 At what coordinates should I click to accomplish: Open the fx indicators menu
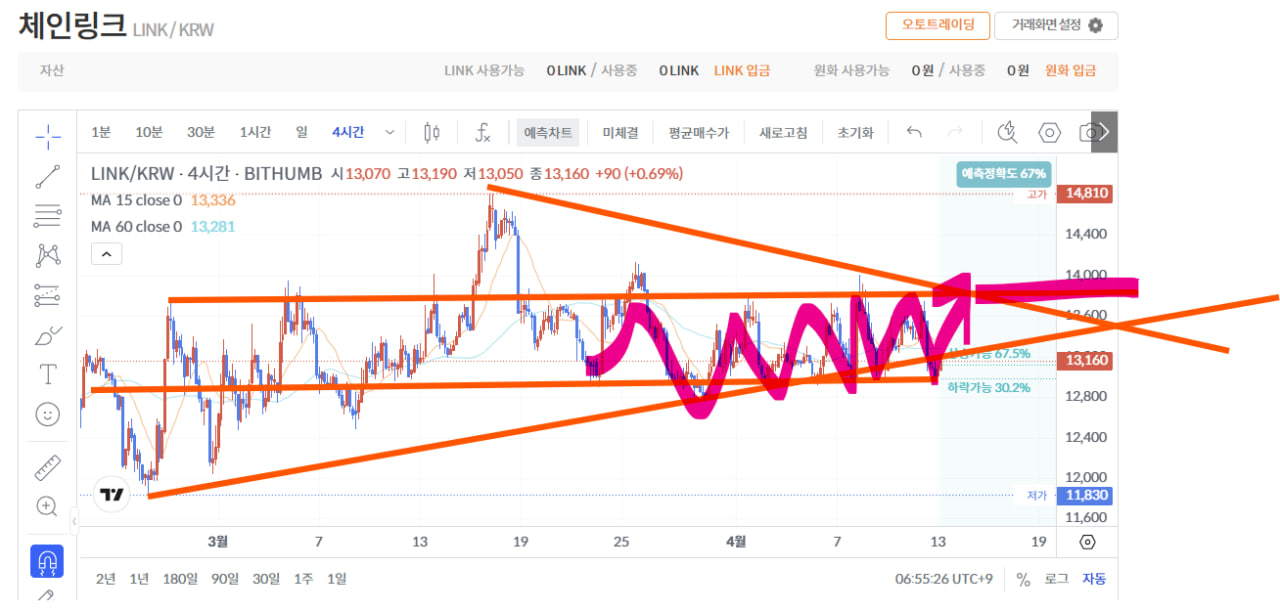click(x=482, y=132)
